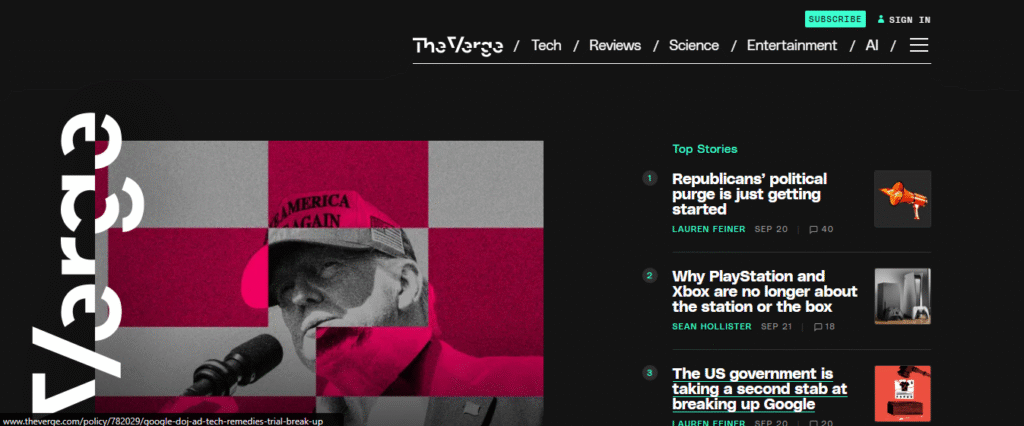Viewport: 1024px width, 426px height.
Task: Click the Subscribe button
Action: pos(835,19)
